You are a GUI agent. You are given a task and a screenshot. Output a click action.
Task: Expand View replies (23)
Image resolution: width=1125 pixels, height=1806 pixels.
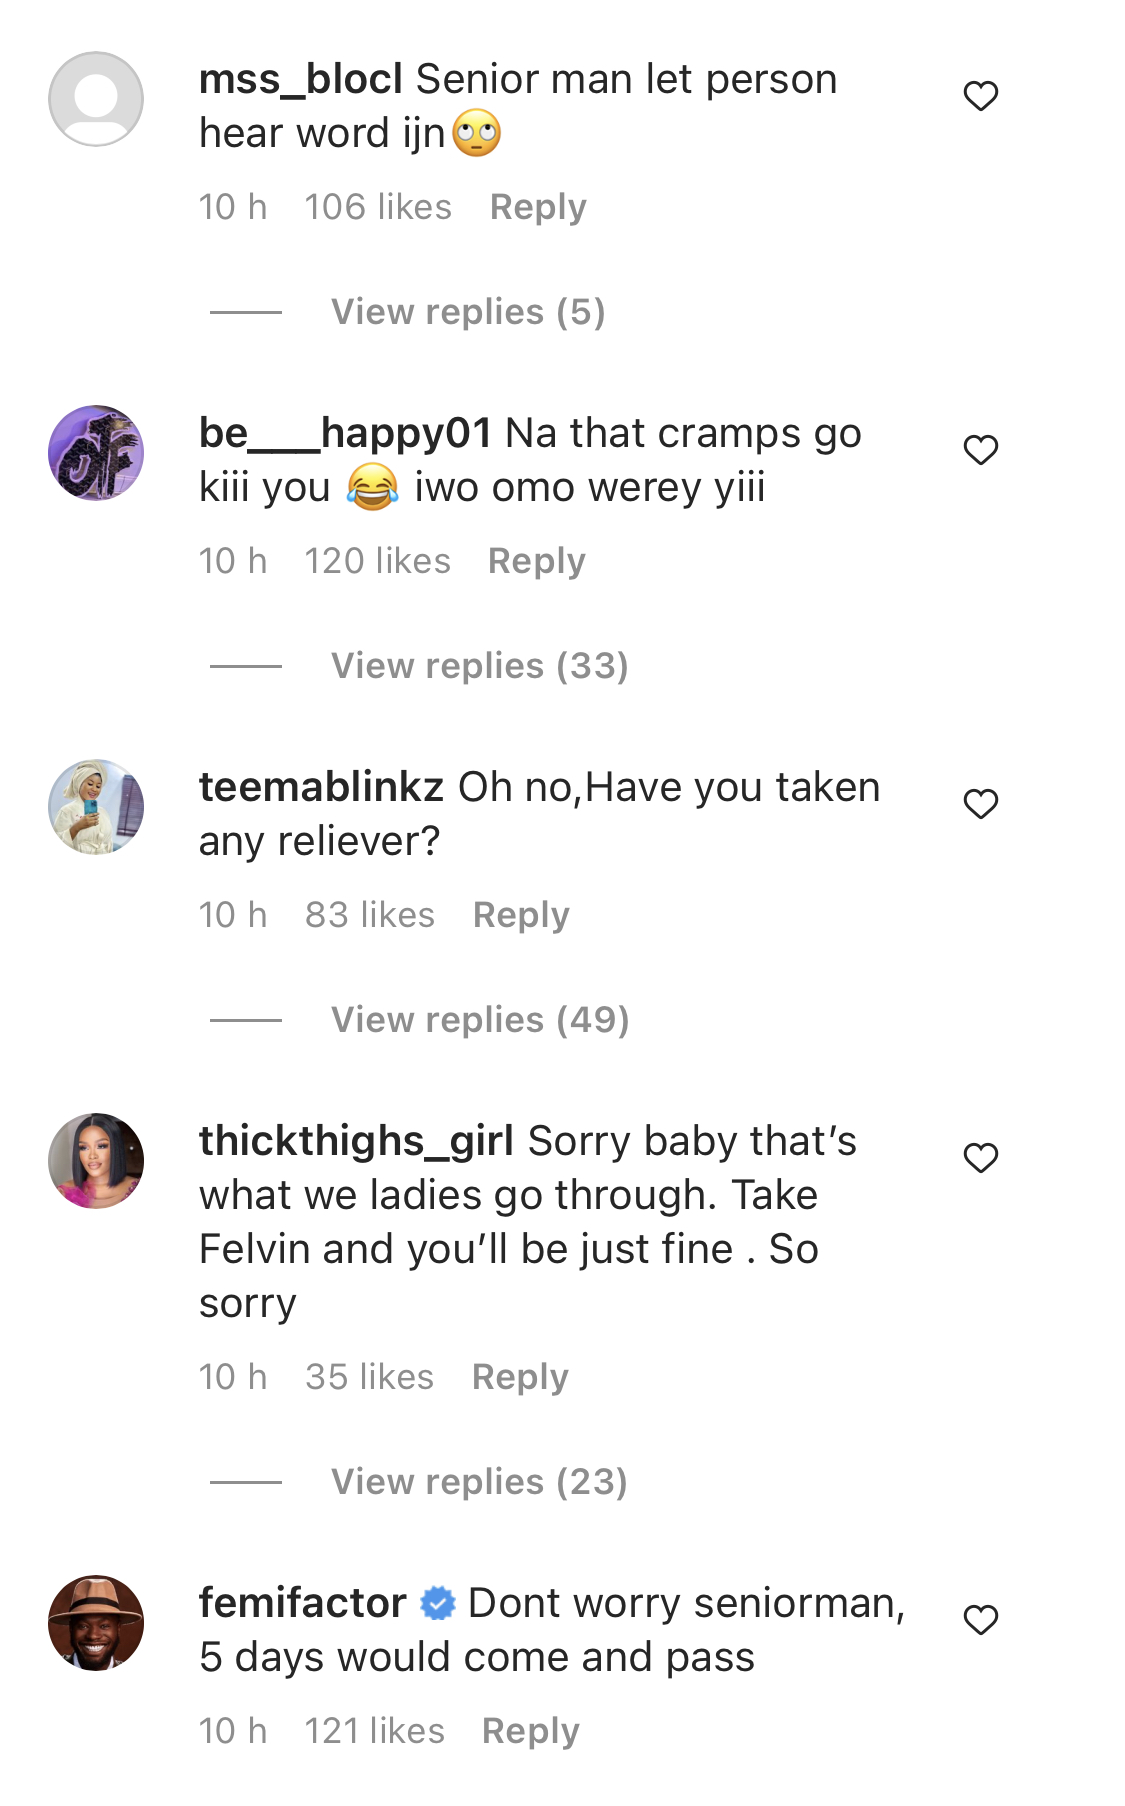tap(479, 1482)
